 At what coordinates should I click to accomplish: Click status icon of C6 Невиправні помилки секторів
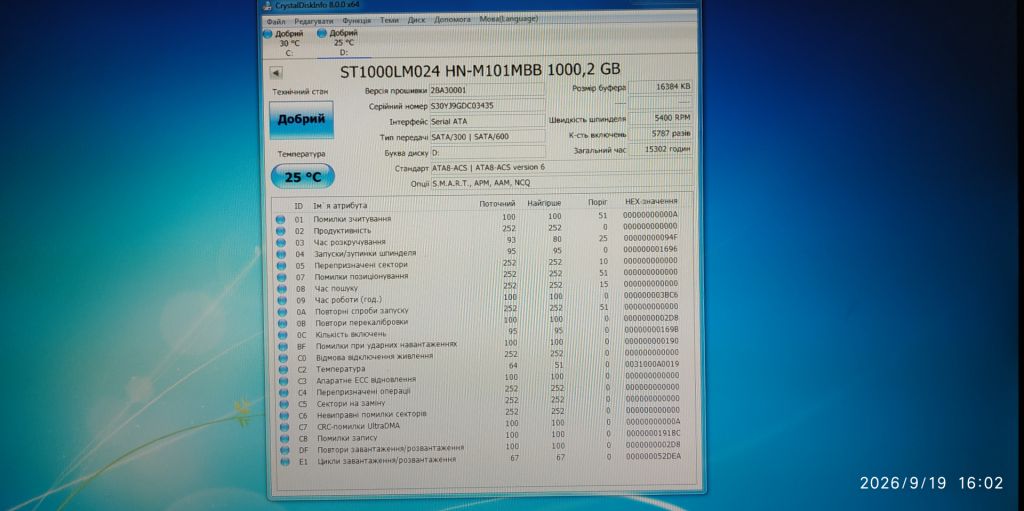click(283, 415)
